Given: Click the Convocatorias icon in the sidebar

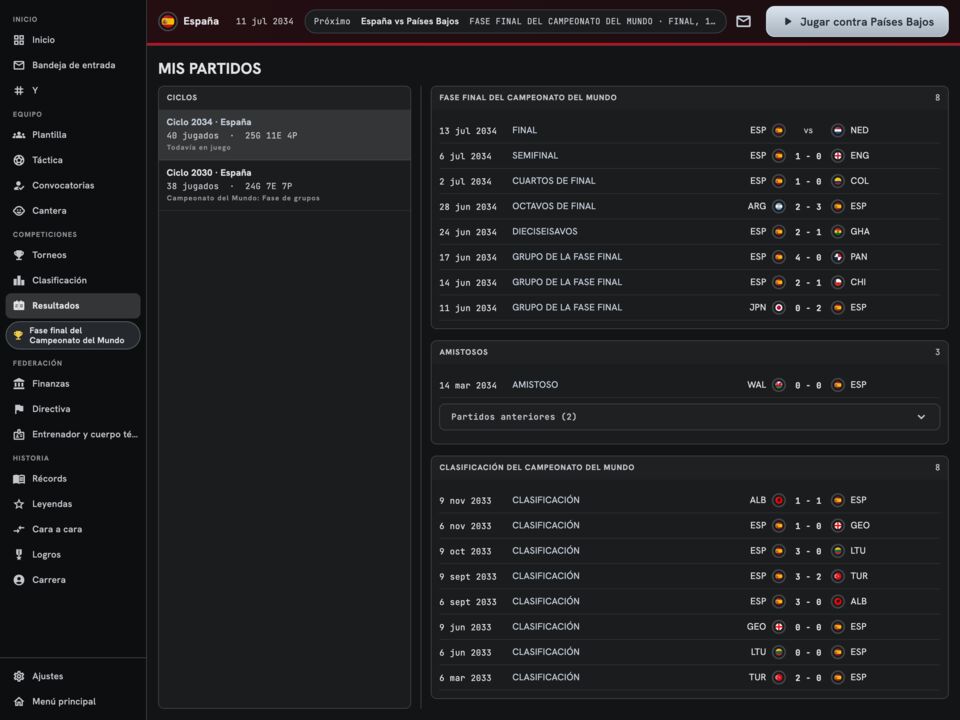Looking at the screenshot, I should coord(19,186).
